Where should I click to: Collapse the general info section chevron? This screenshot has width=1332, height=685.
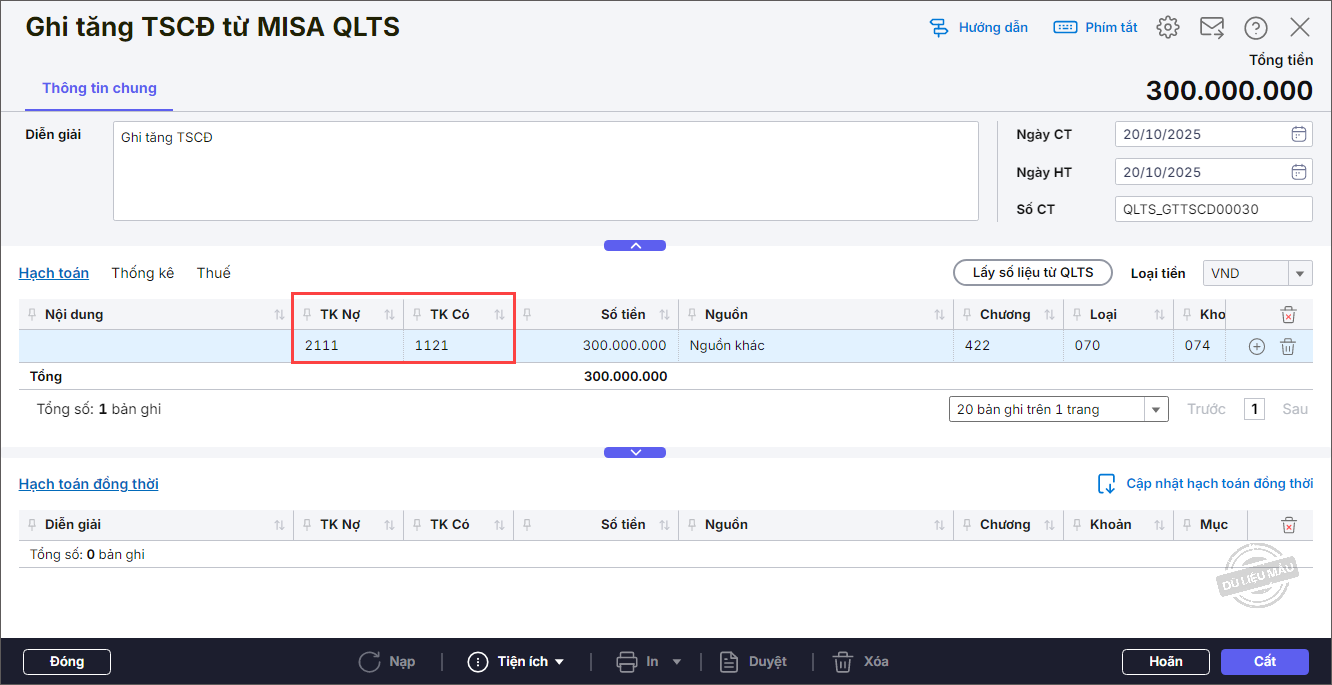635,246
